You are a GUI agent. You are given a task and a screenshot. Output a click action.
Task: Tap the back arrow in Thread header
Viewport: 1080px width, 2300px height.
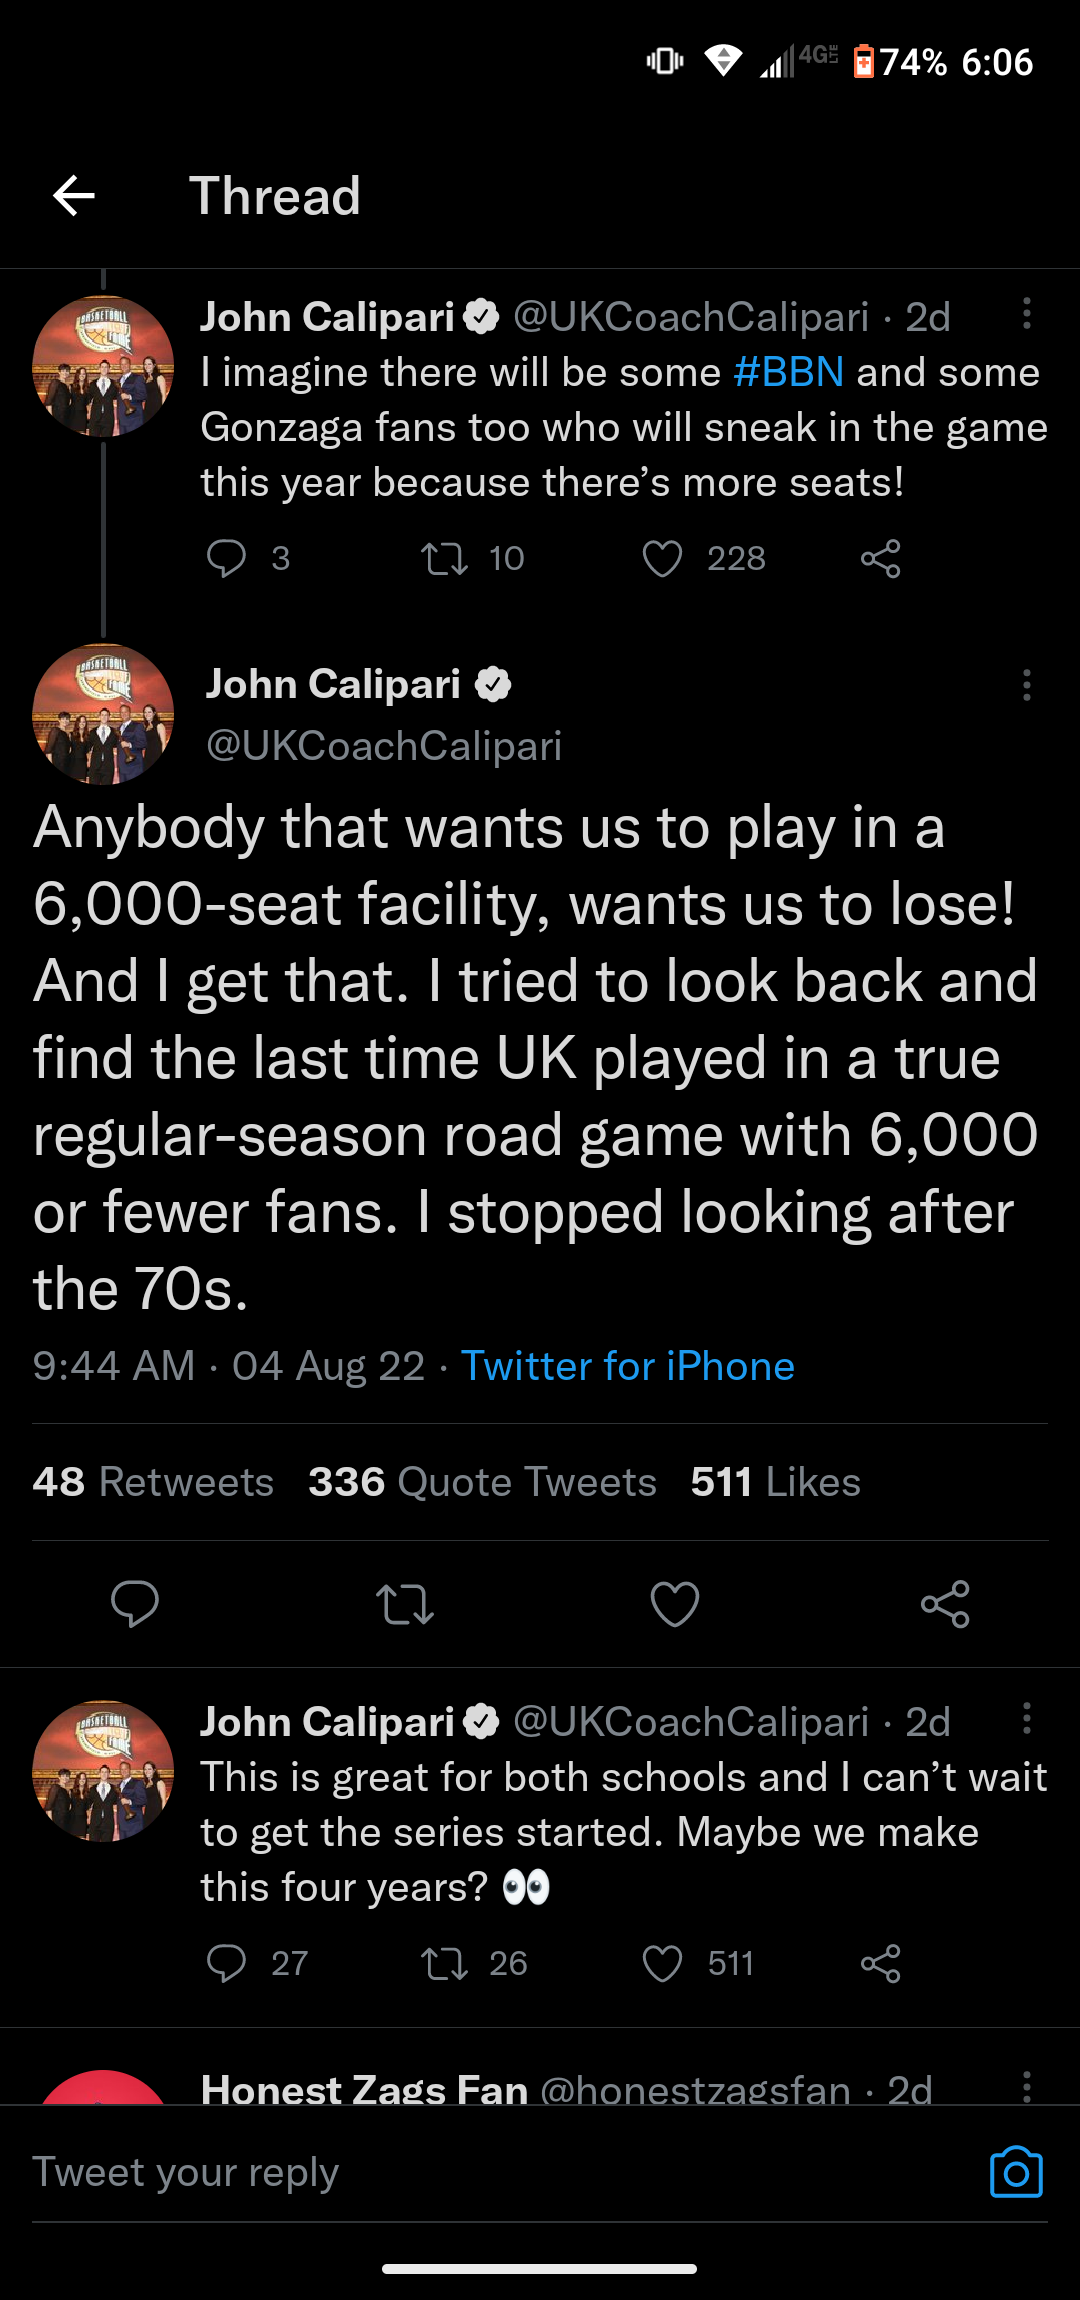pos(74,196)
